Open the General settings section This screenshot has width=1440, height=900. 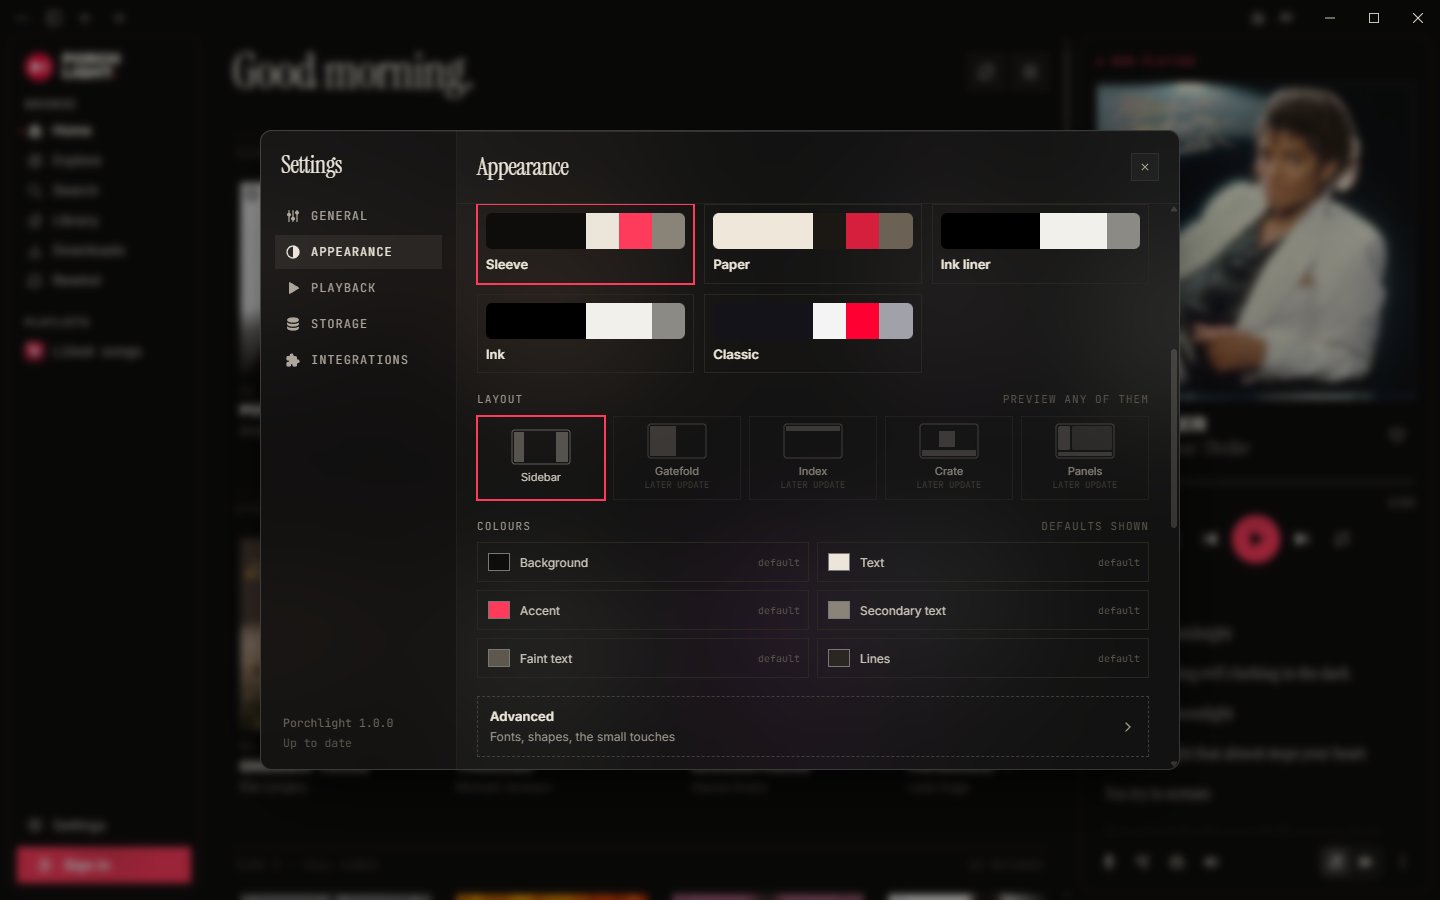[358, 216]
